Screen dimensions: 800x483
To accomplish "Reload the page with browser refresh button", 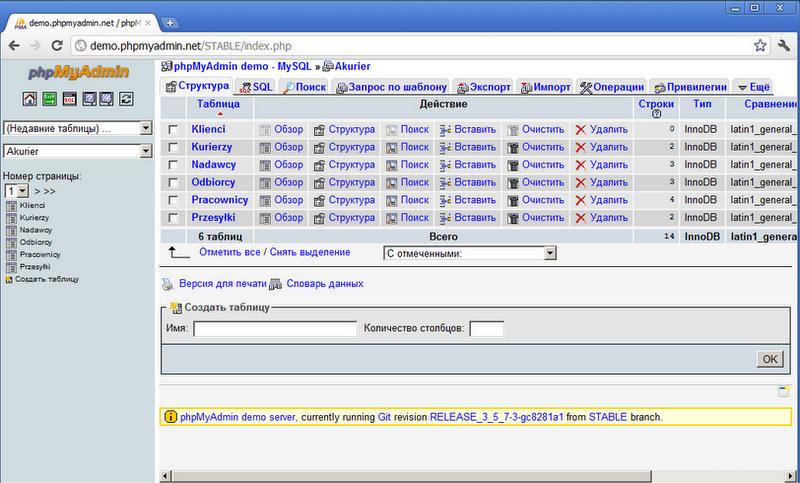I will (57, 46).
